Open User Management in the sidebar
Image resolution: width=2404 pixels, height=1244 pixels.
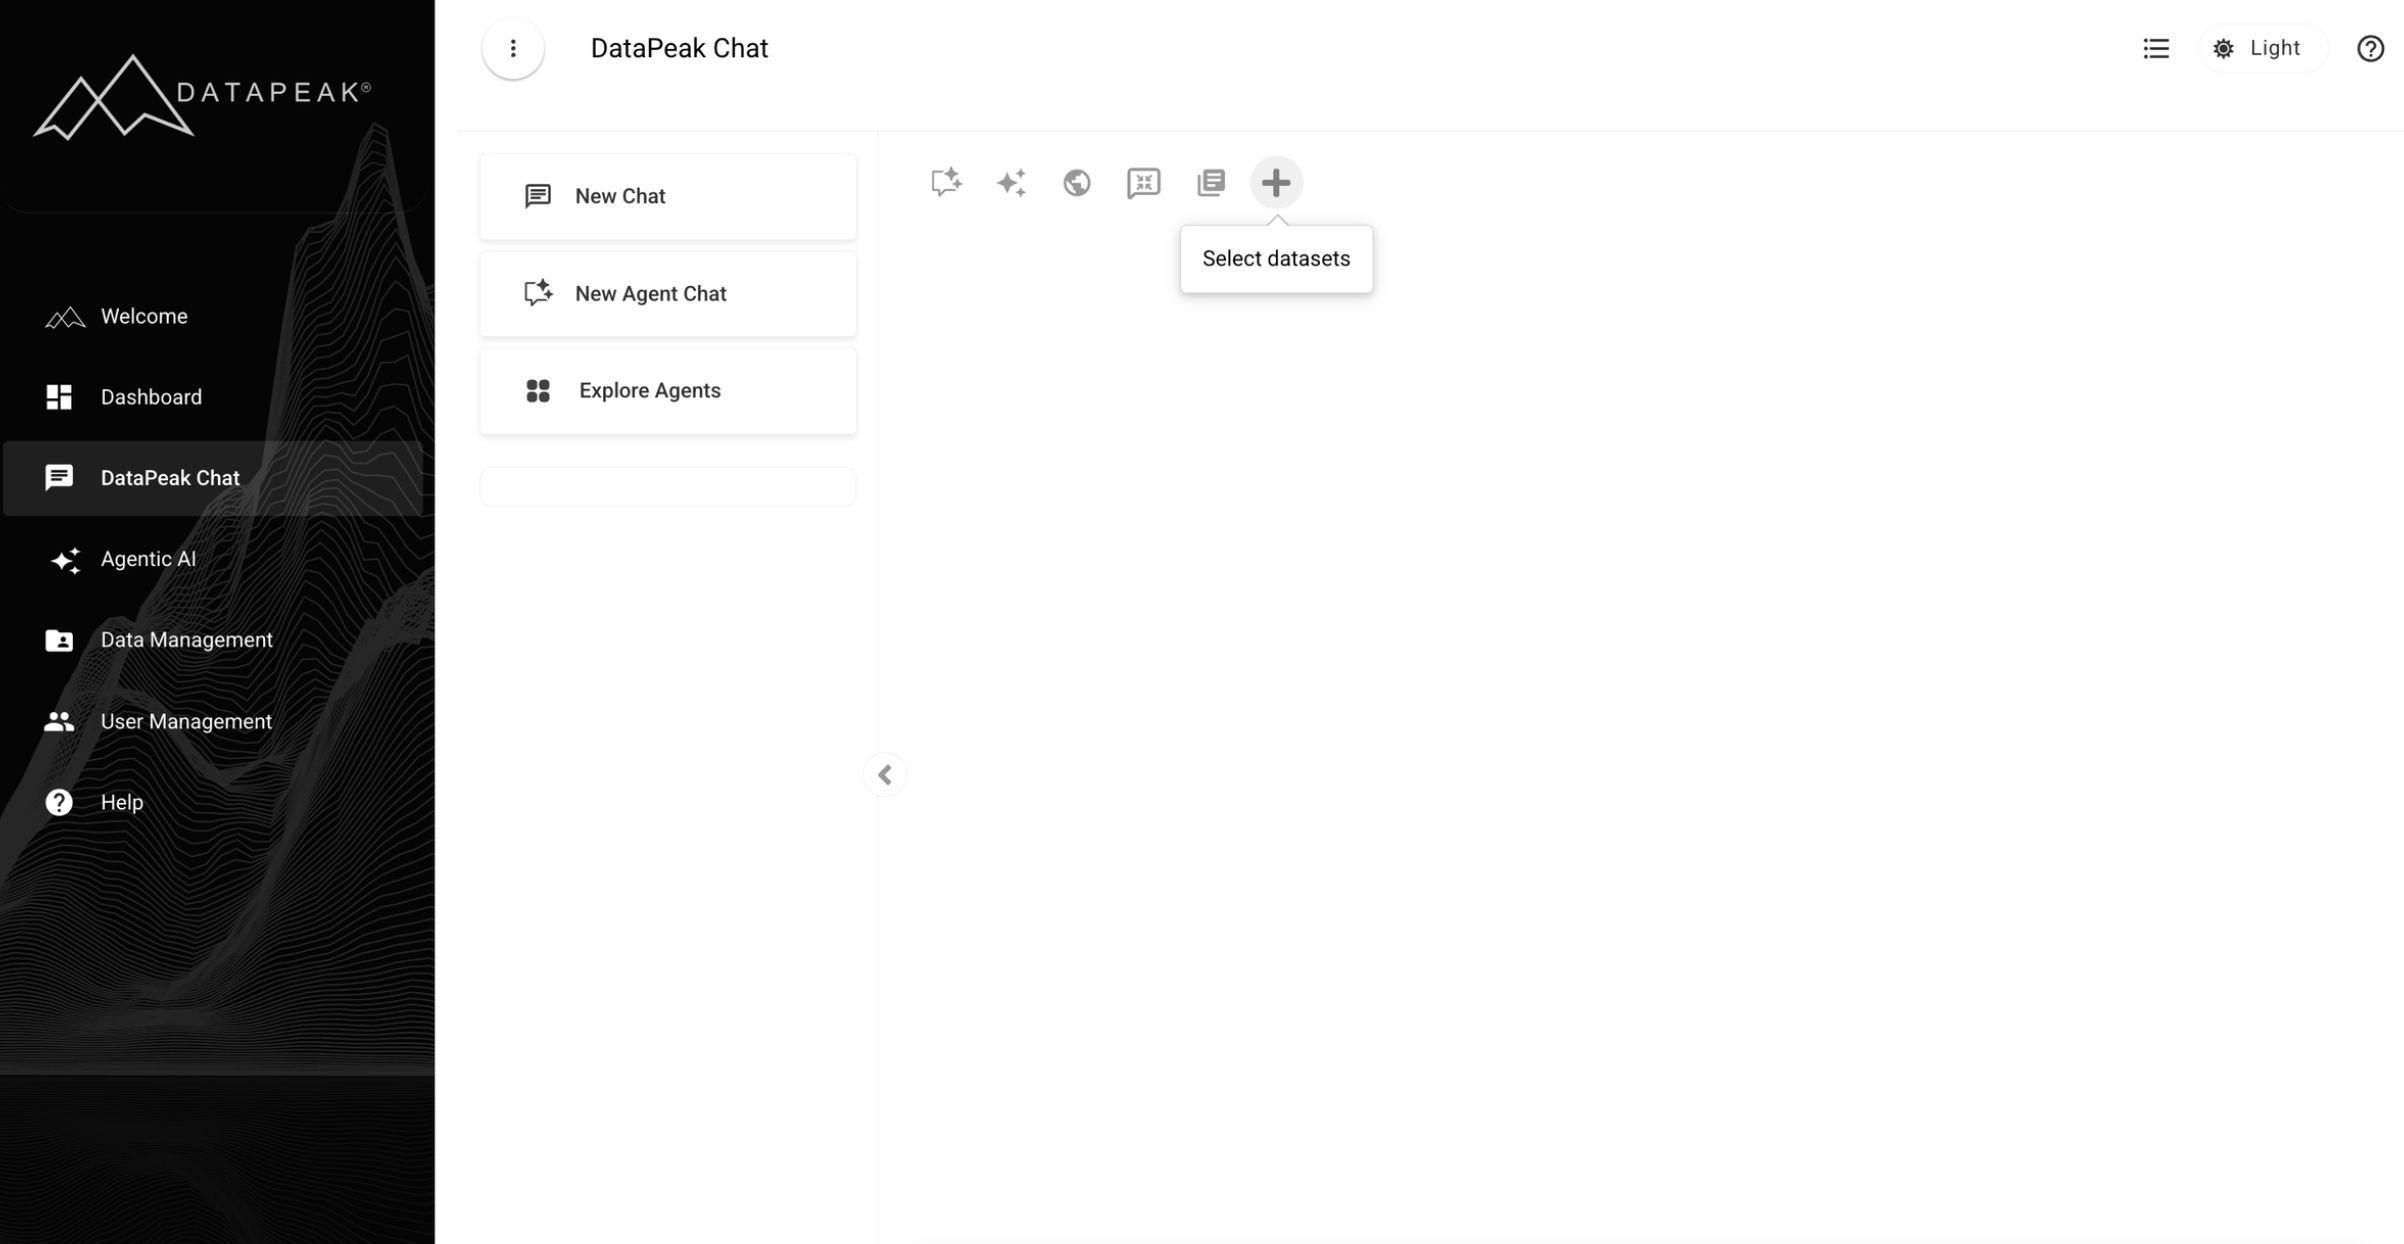tap(213, 721)
